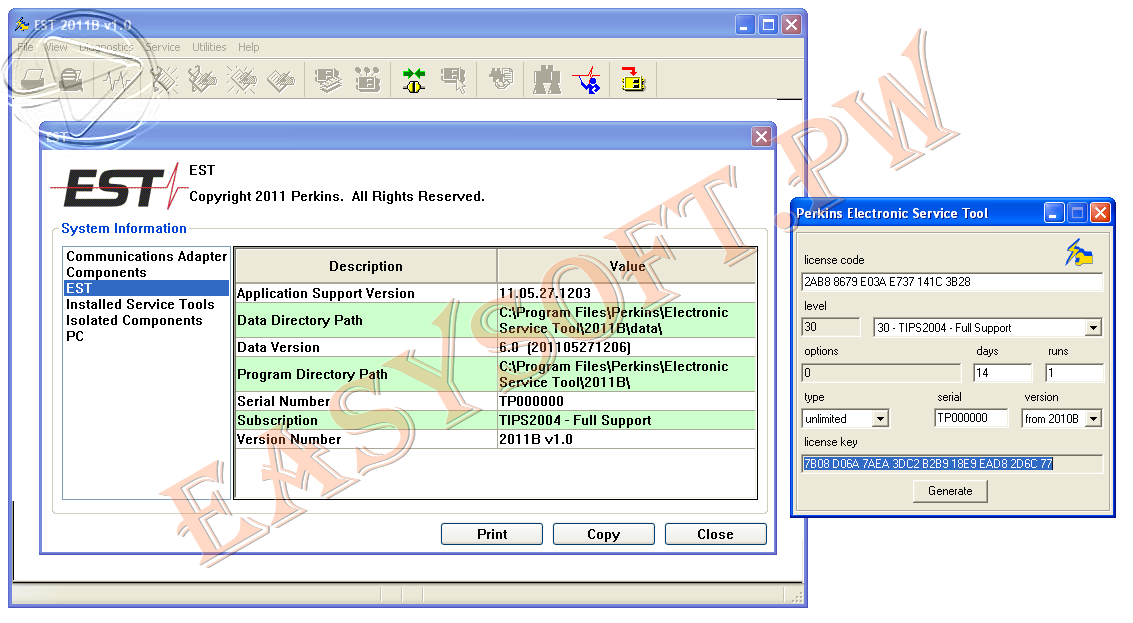
Task: Click the 'Program Directory Path' cell
Action: coord(366,374)
